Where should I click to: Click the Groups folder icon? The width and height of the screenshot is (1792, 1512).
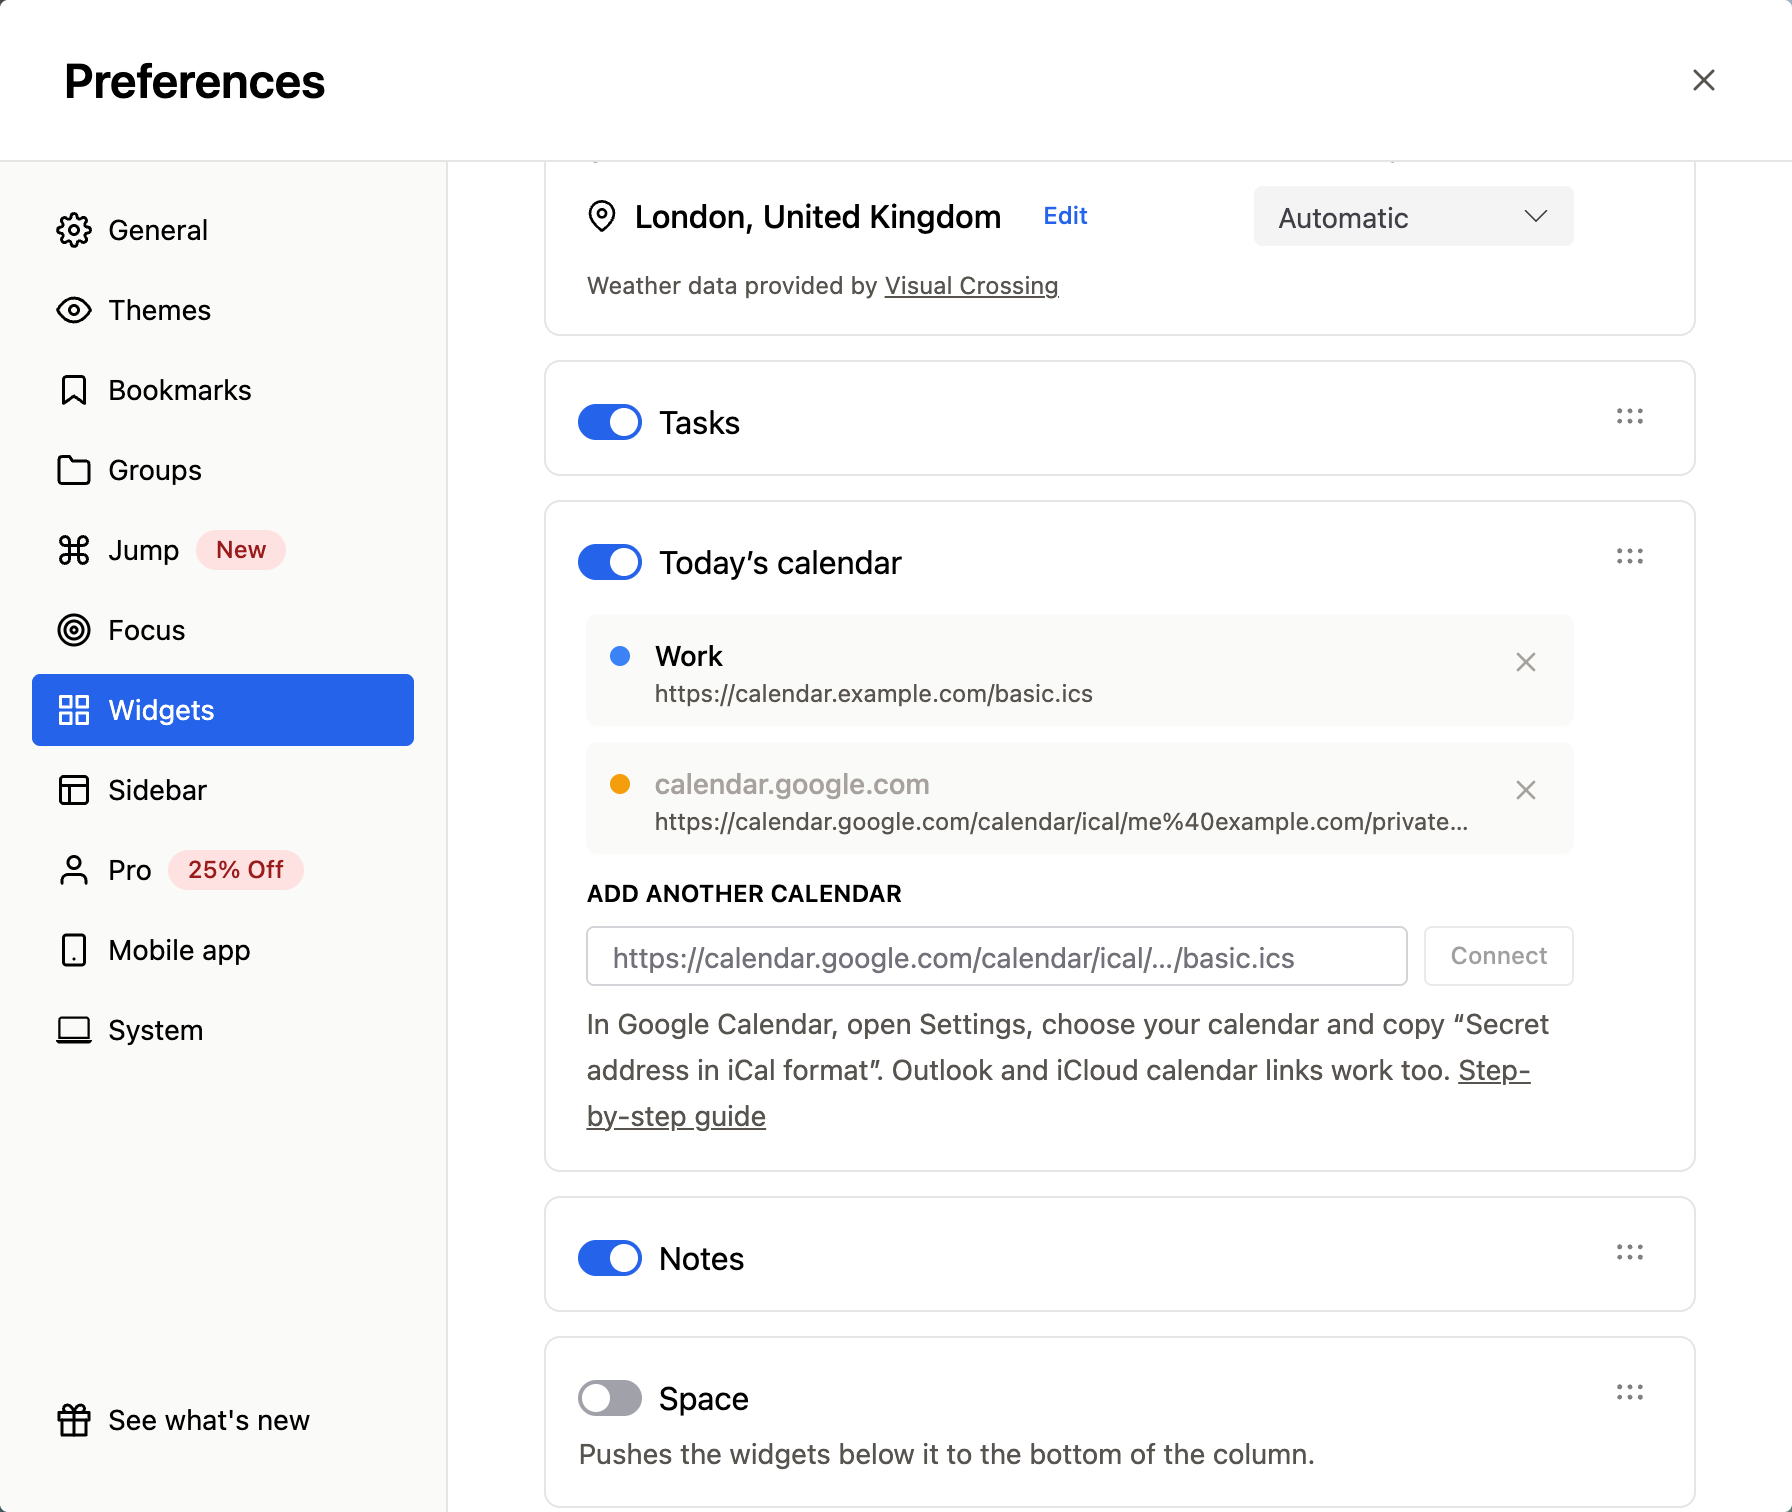tap(74, 470)
